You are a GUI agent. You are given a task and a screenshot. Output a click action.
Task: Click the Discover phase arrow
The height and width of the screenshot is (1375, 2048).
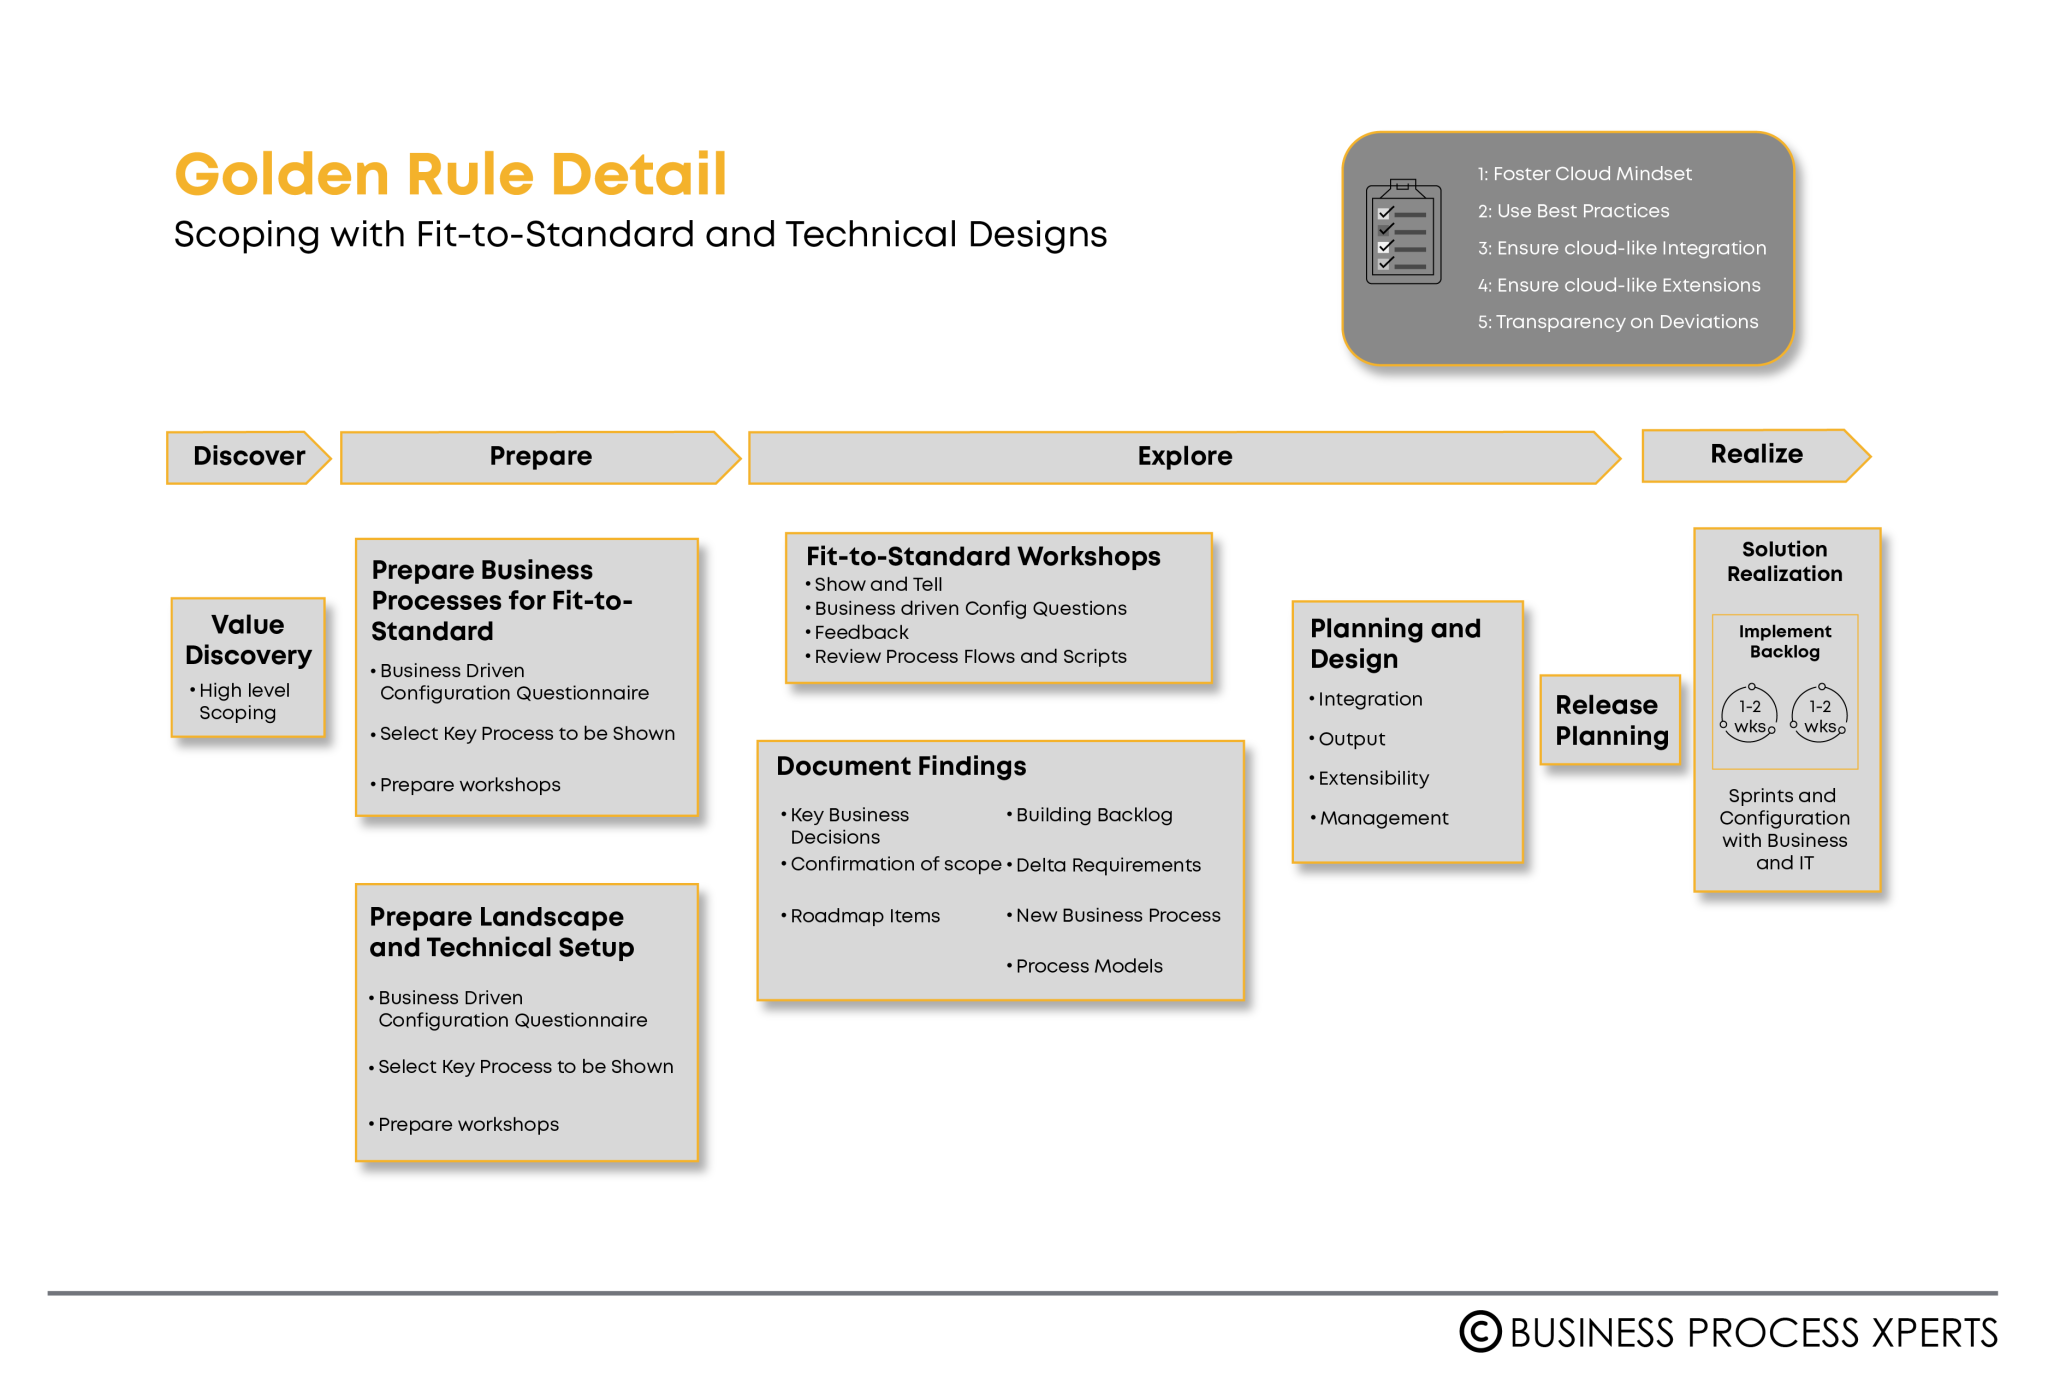click(246, 456)
